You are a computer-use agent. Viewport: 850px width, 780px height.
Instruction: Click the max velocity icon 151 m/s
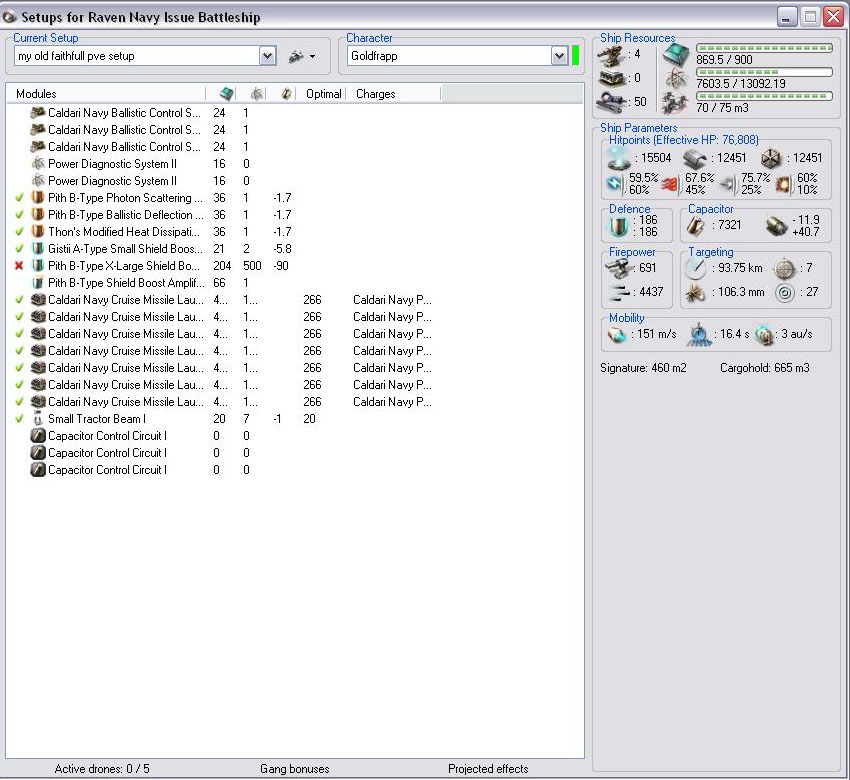point(617,334)
